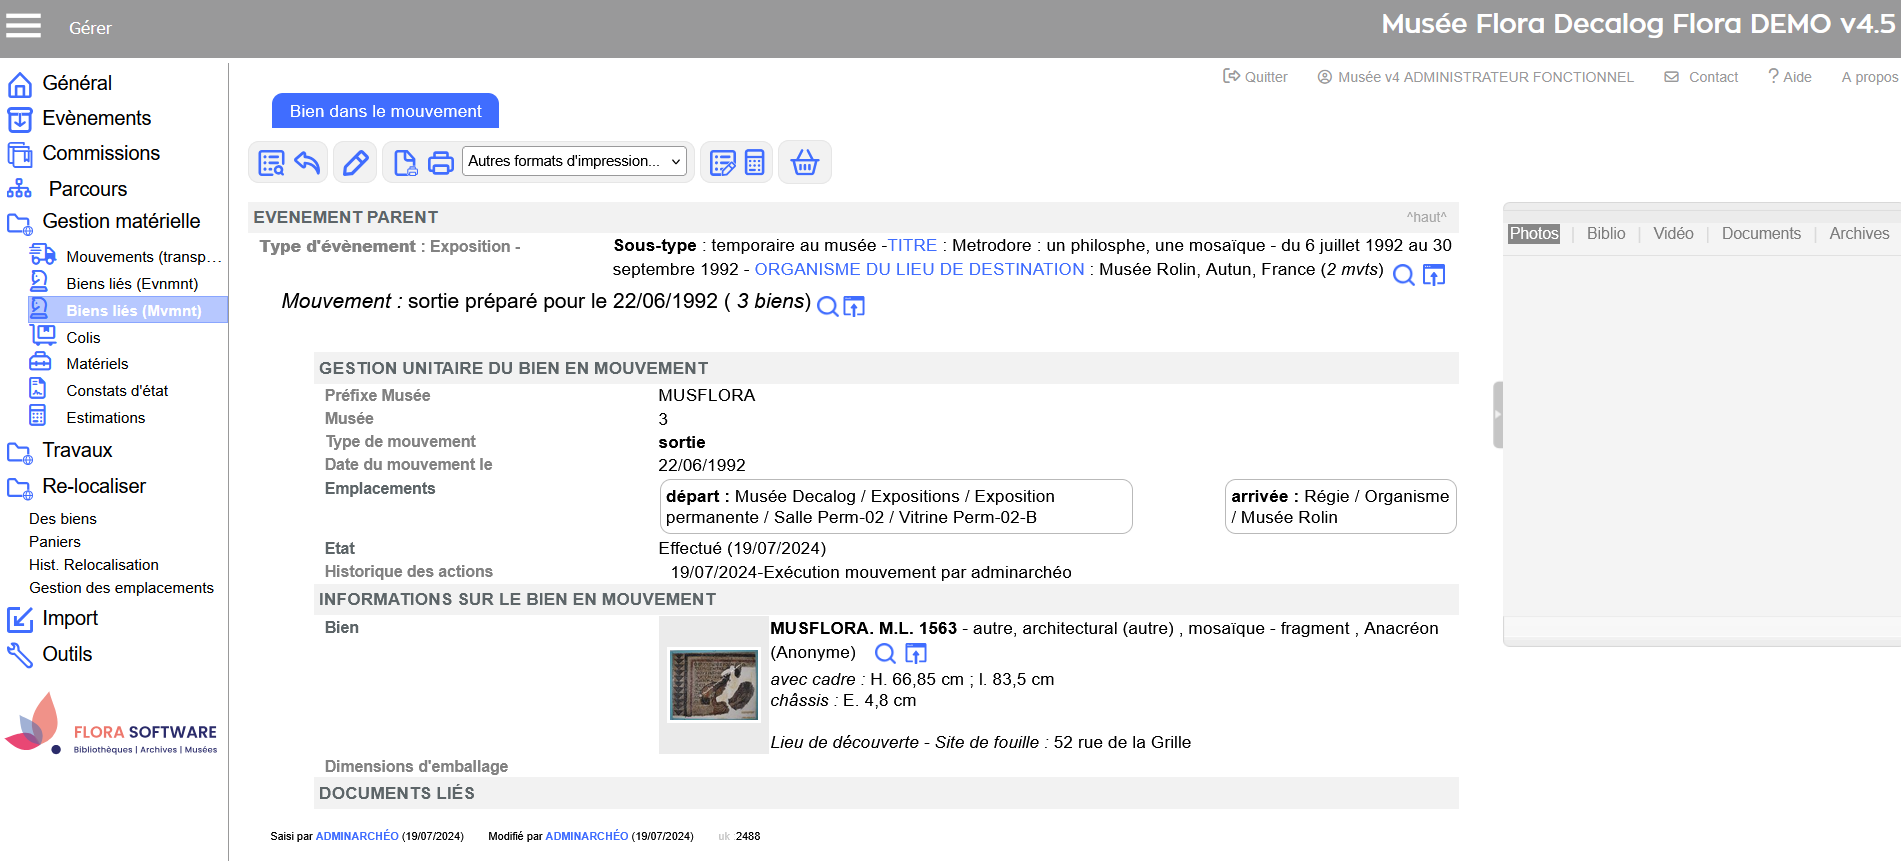
Task: Click the mosaic thumbnail image
Action: tap(713, 685)
